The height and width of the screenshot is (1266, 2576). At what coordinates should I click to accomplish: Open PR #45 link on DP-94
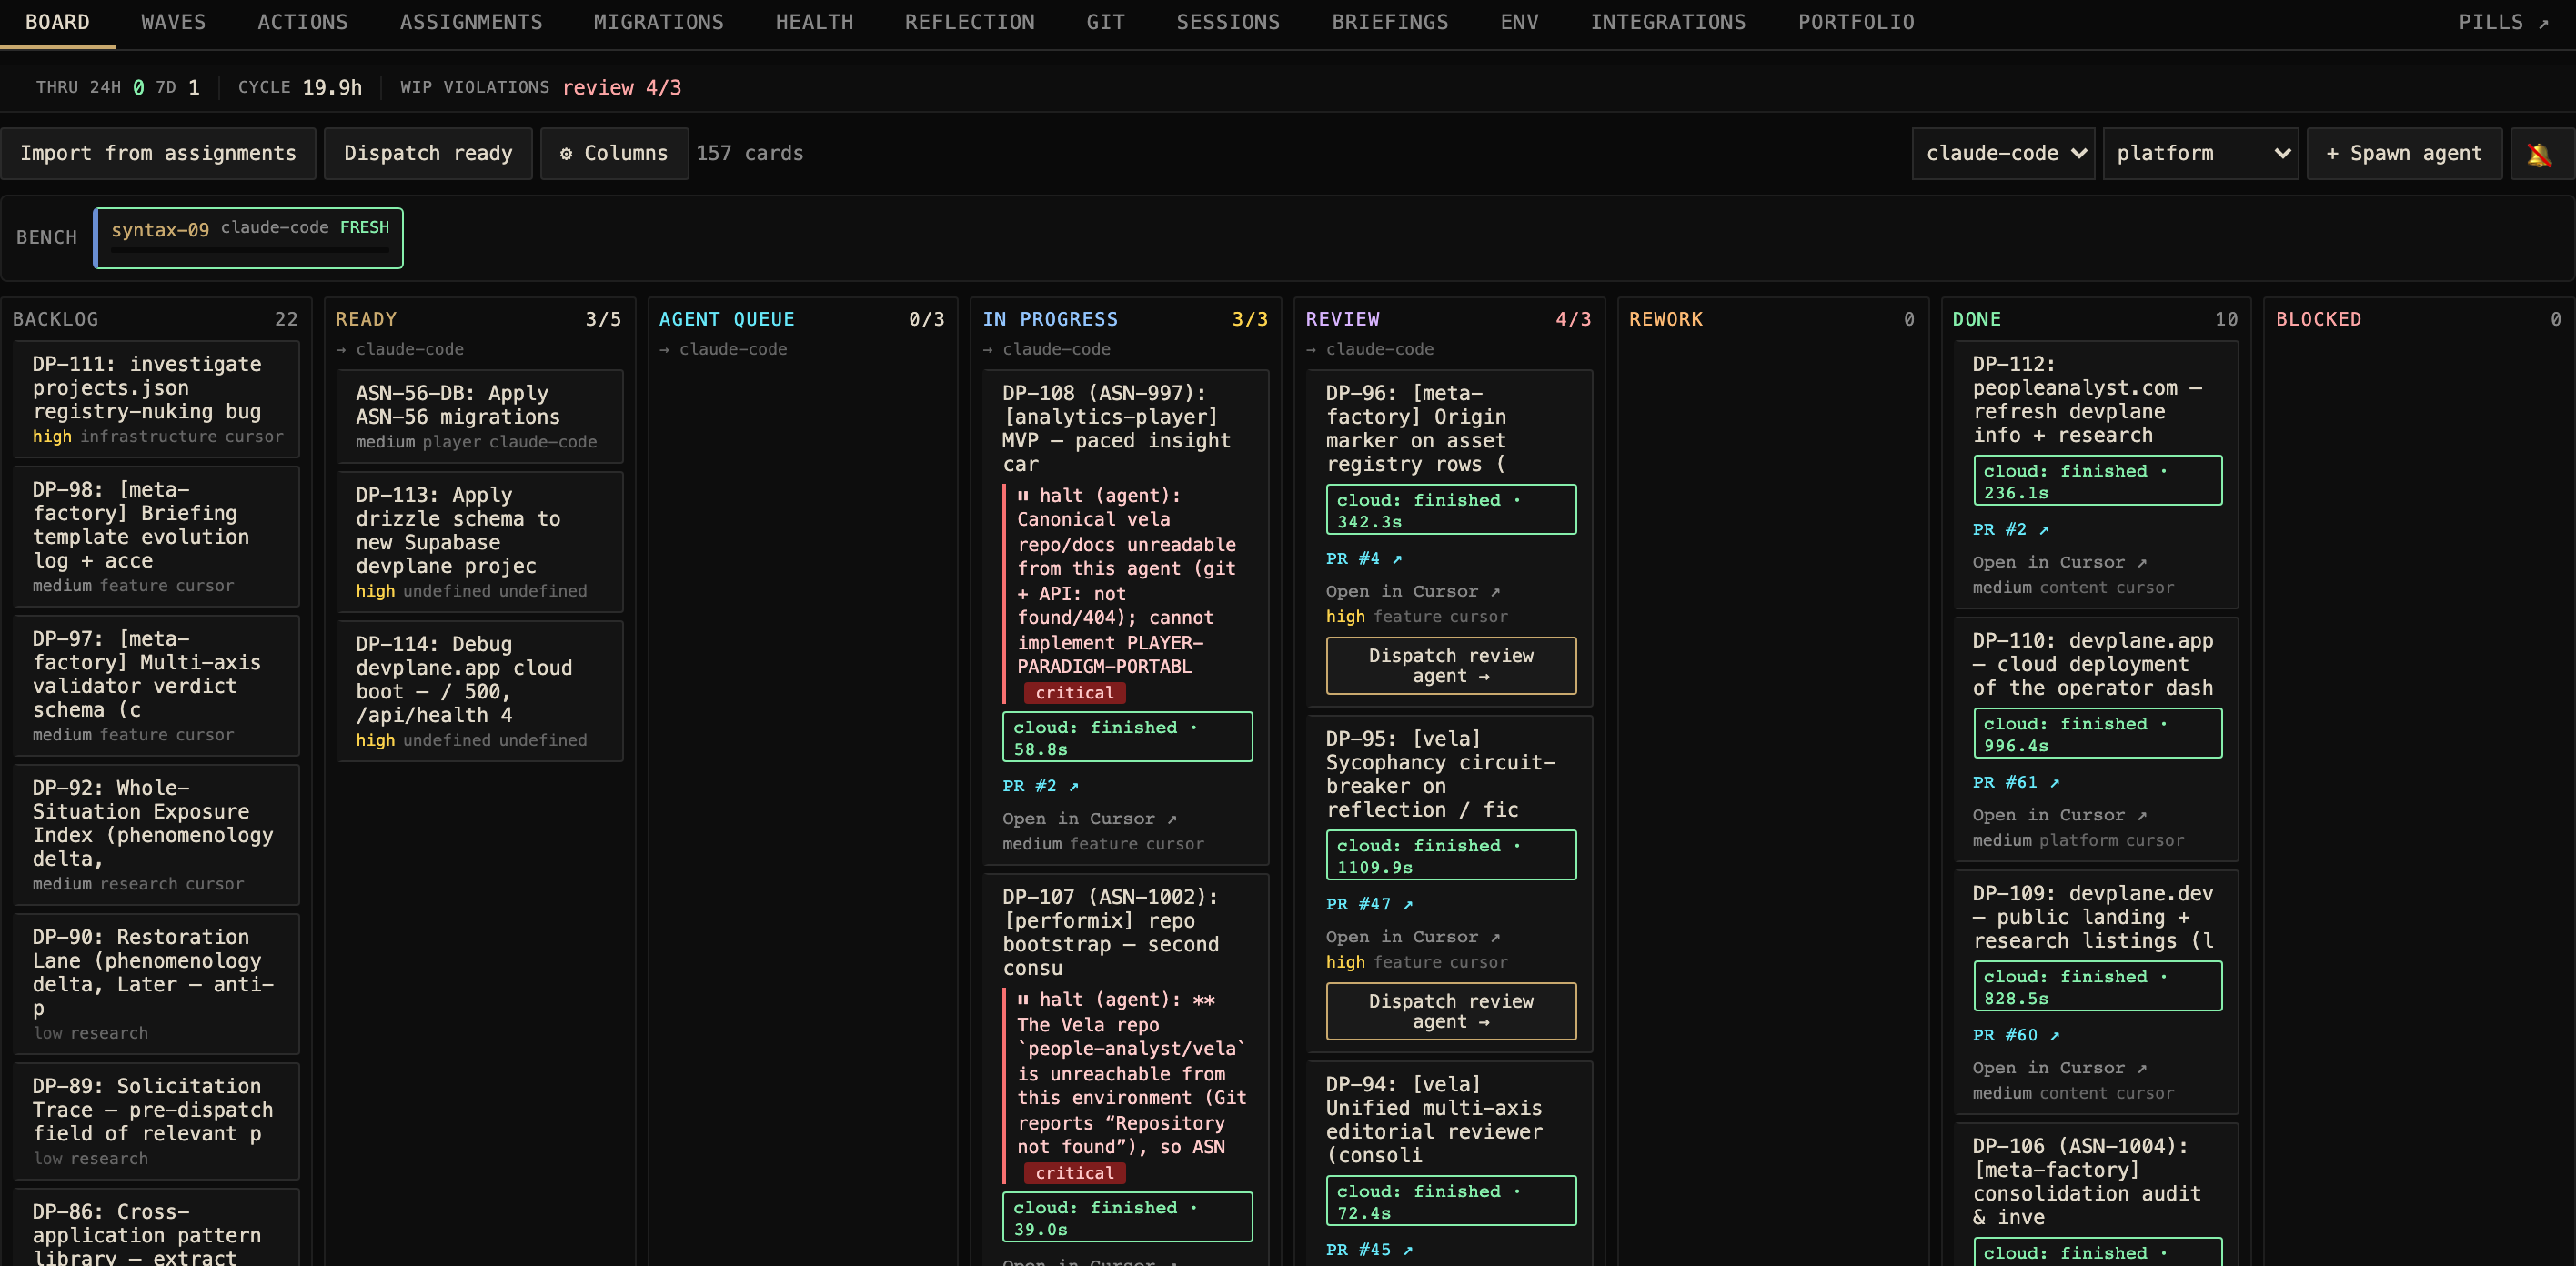tap(1369, 1249)
